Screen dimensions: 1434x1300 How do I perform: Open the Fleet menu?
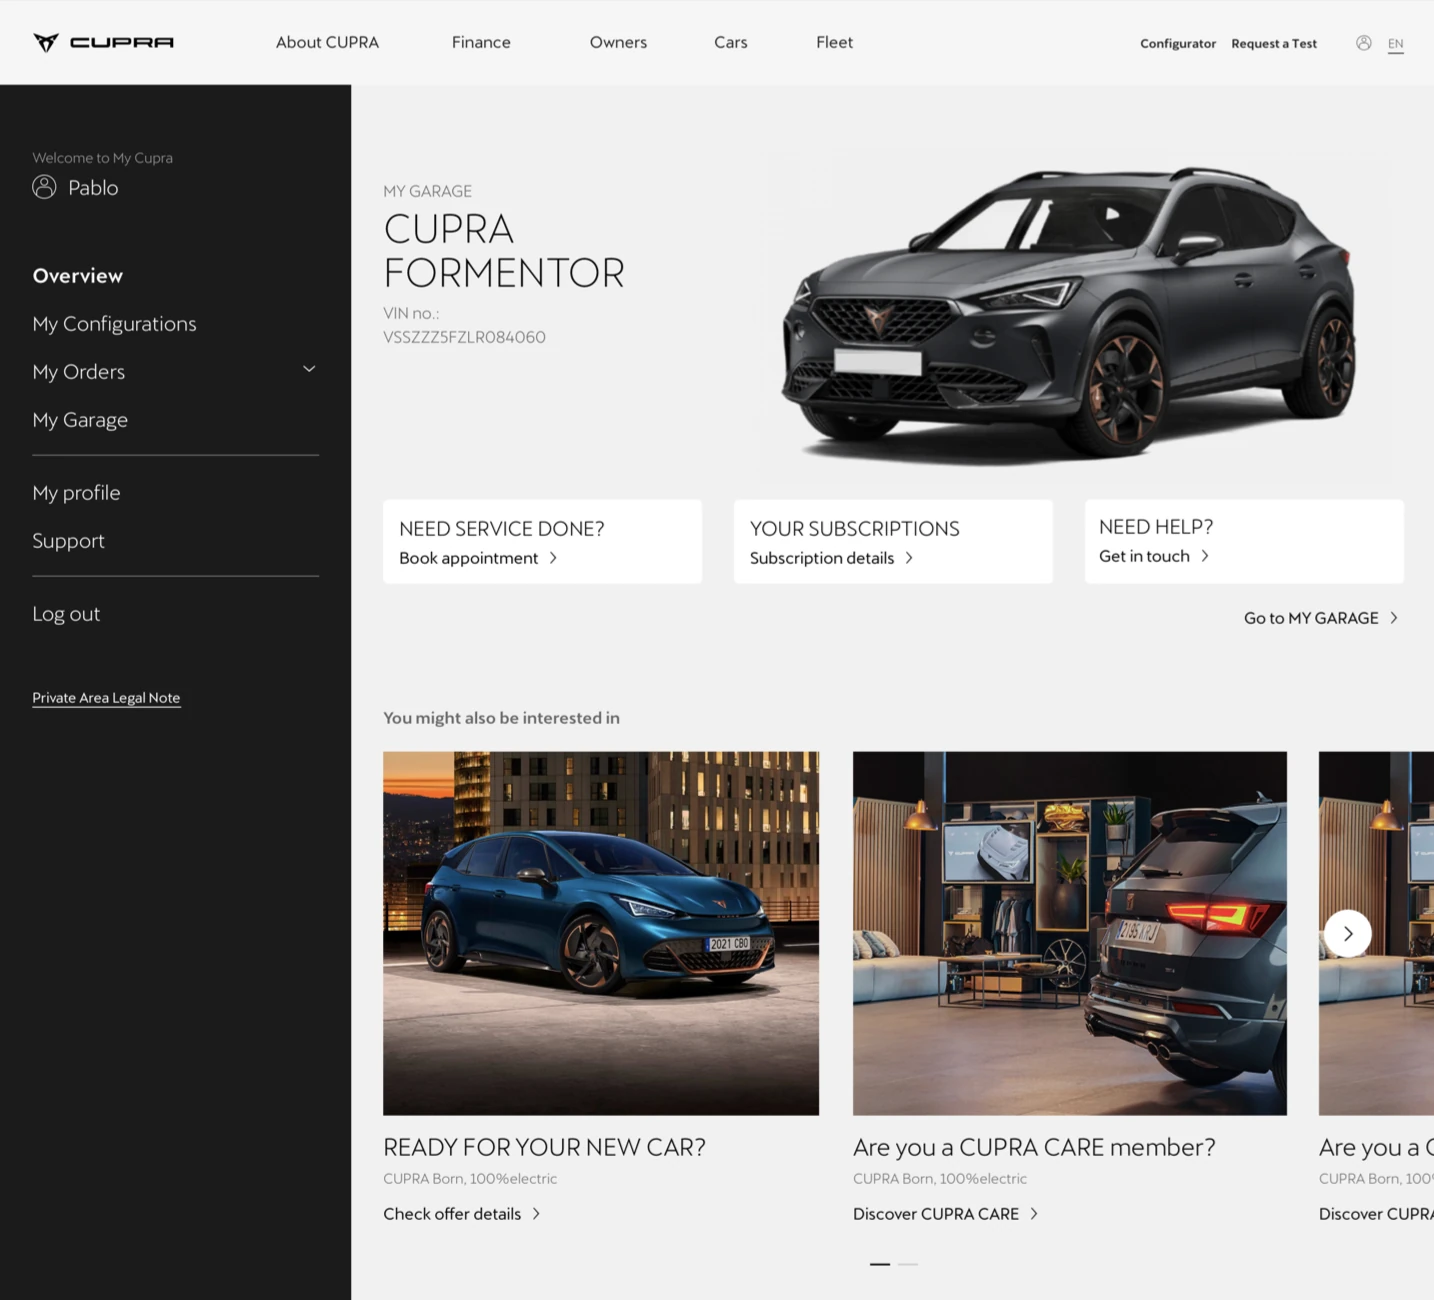pyautogui.click(x=834, y=42)
